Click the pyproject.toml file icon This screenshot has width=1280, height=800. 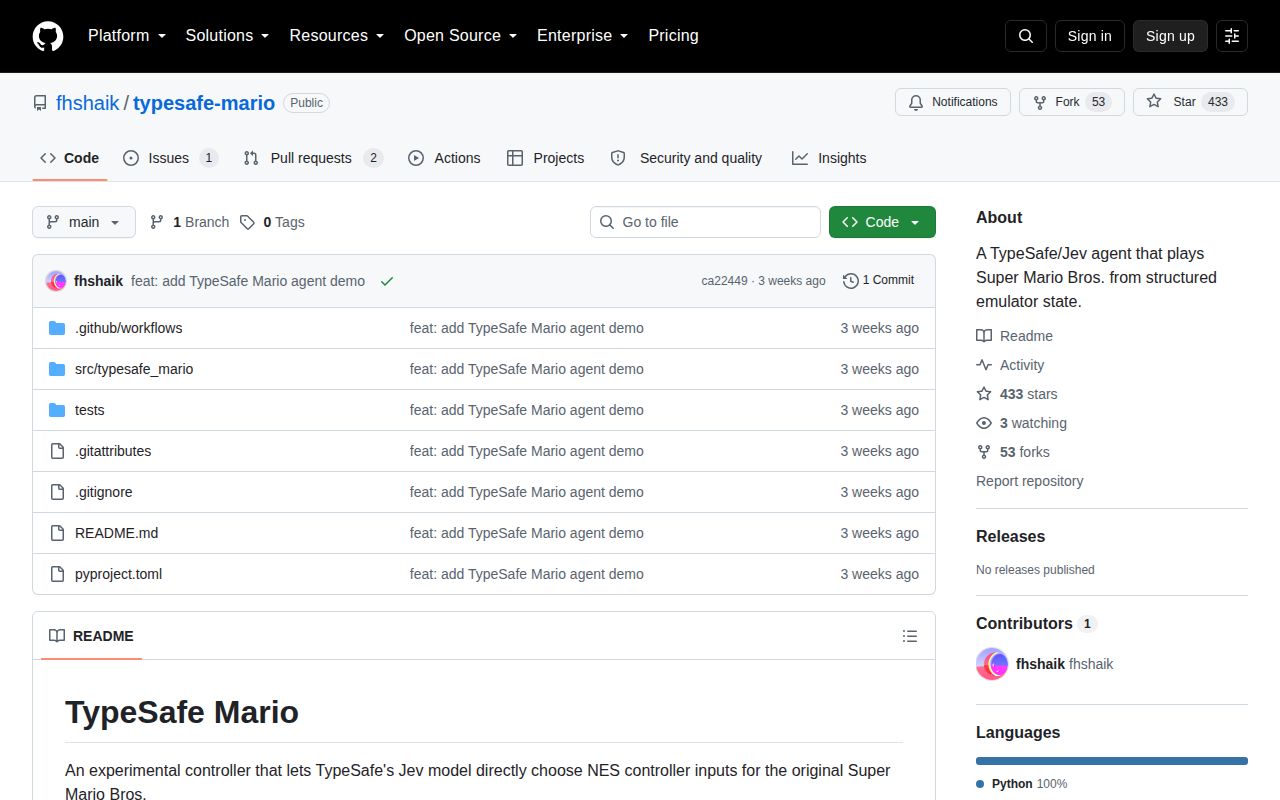pos(57,574)
